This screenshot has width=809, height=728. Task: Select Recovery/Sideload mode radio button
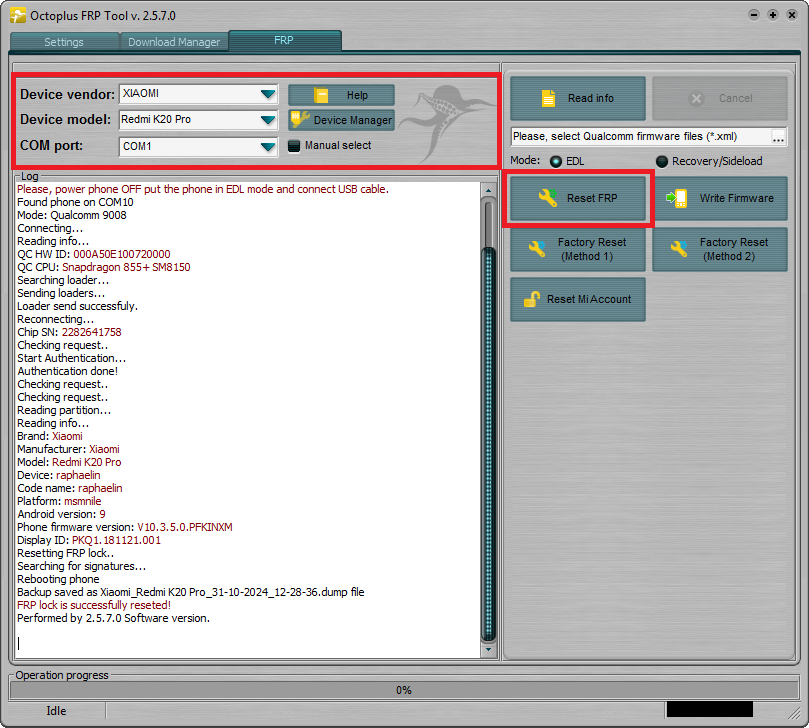[662, 161]
